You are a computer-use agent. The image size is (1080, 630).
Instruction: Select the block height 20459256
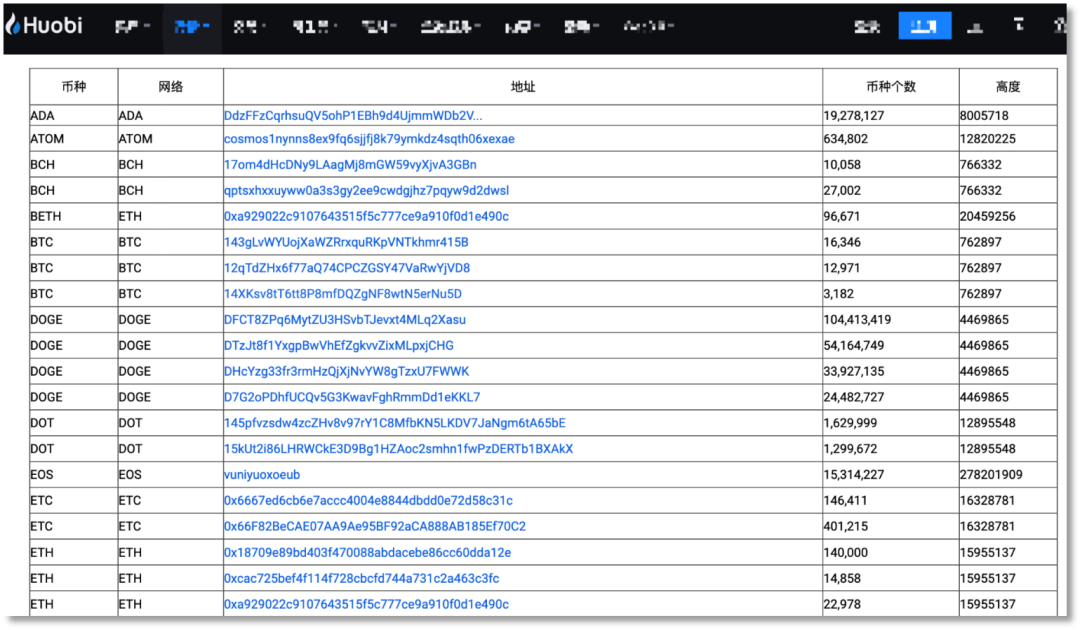(988, 216)
